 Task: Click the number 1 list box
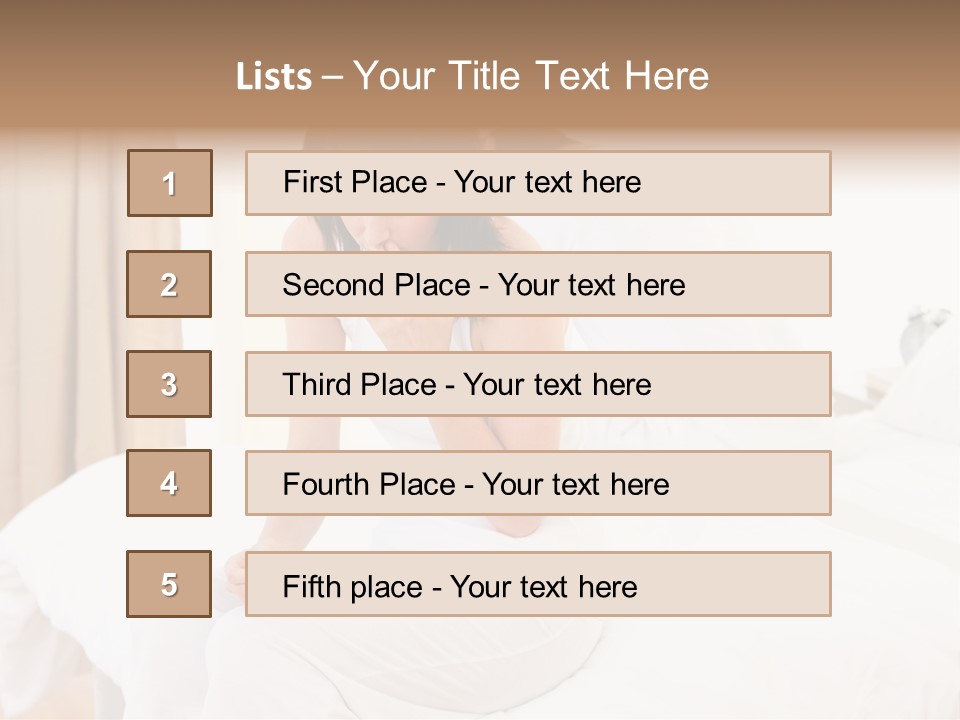[170, 183]
